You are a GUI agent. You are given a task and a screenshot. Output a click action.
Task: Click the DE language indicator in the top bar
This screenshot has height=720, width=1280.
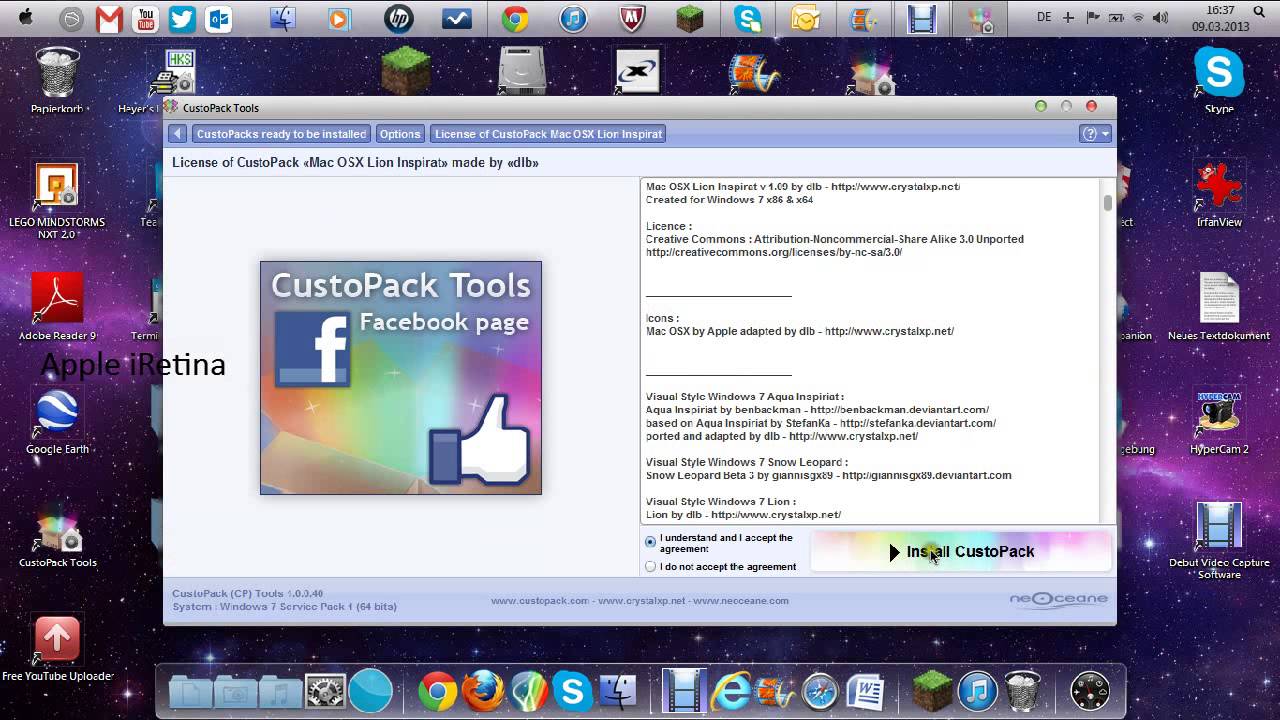click(1045, 17)
